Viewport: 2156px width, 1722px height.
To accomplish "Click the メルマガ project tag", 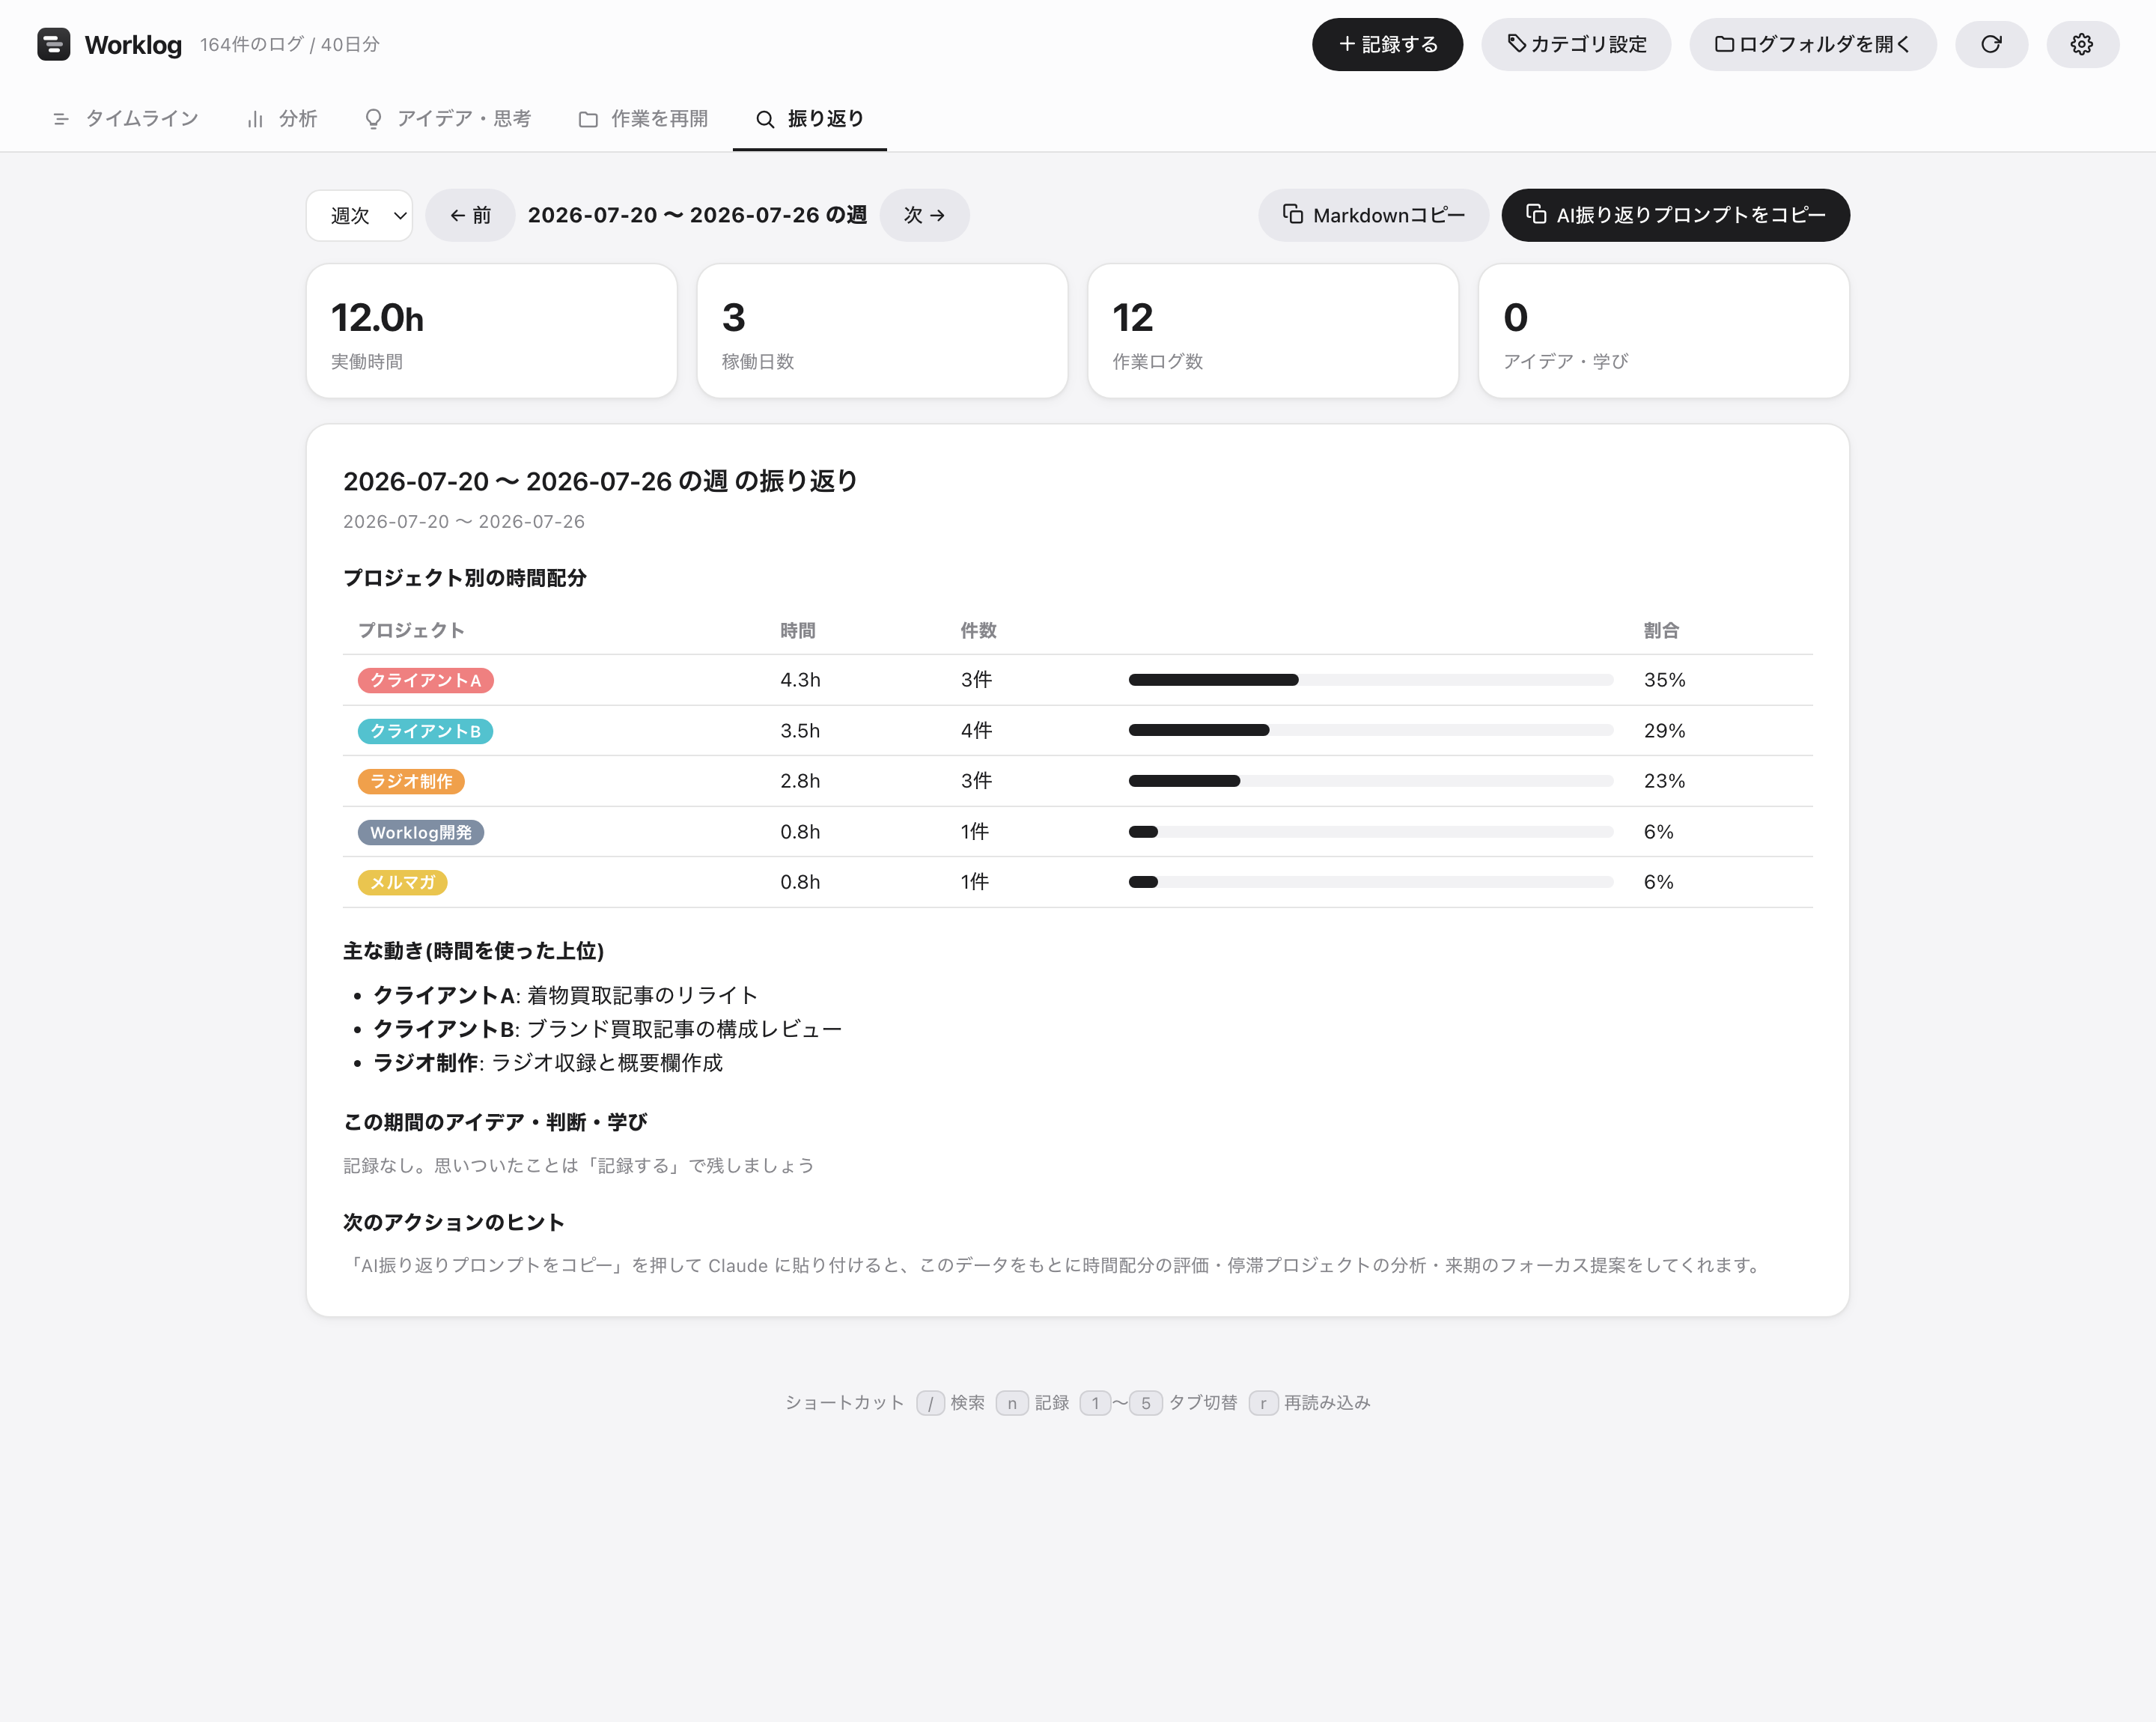I will [403, 882].
